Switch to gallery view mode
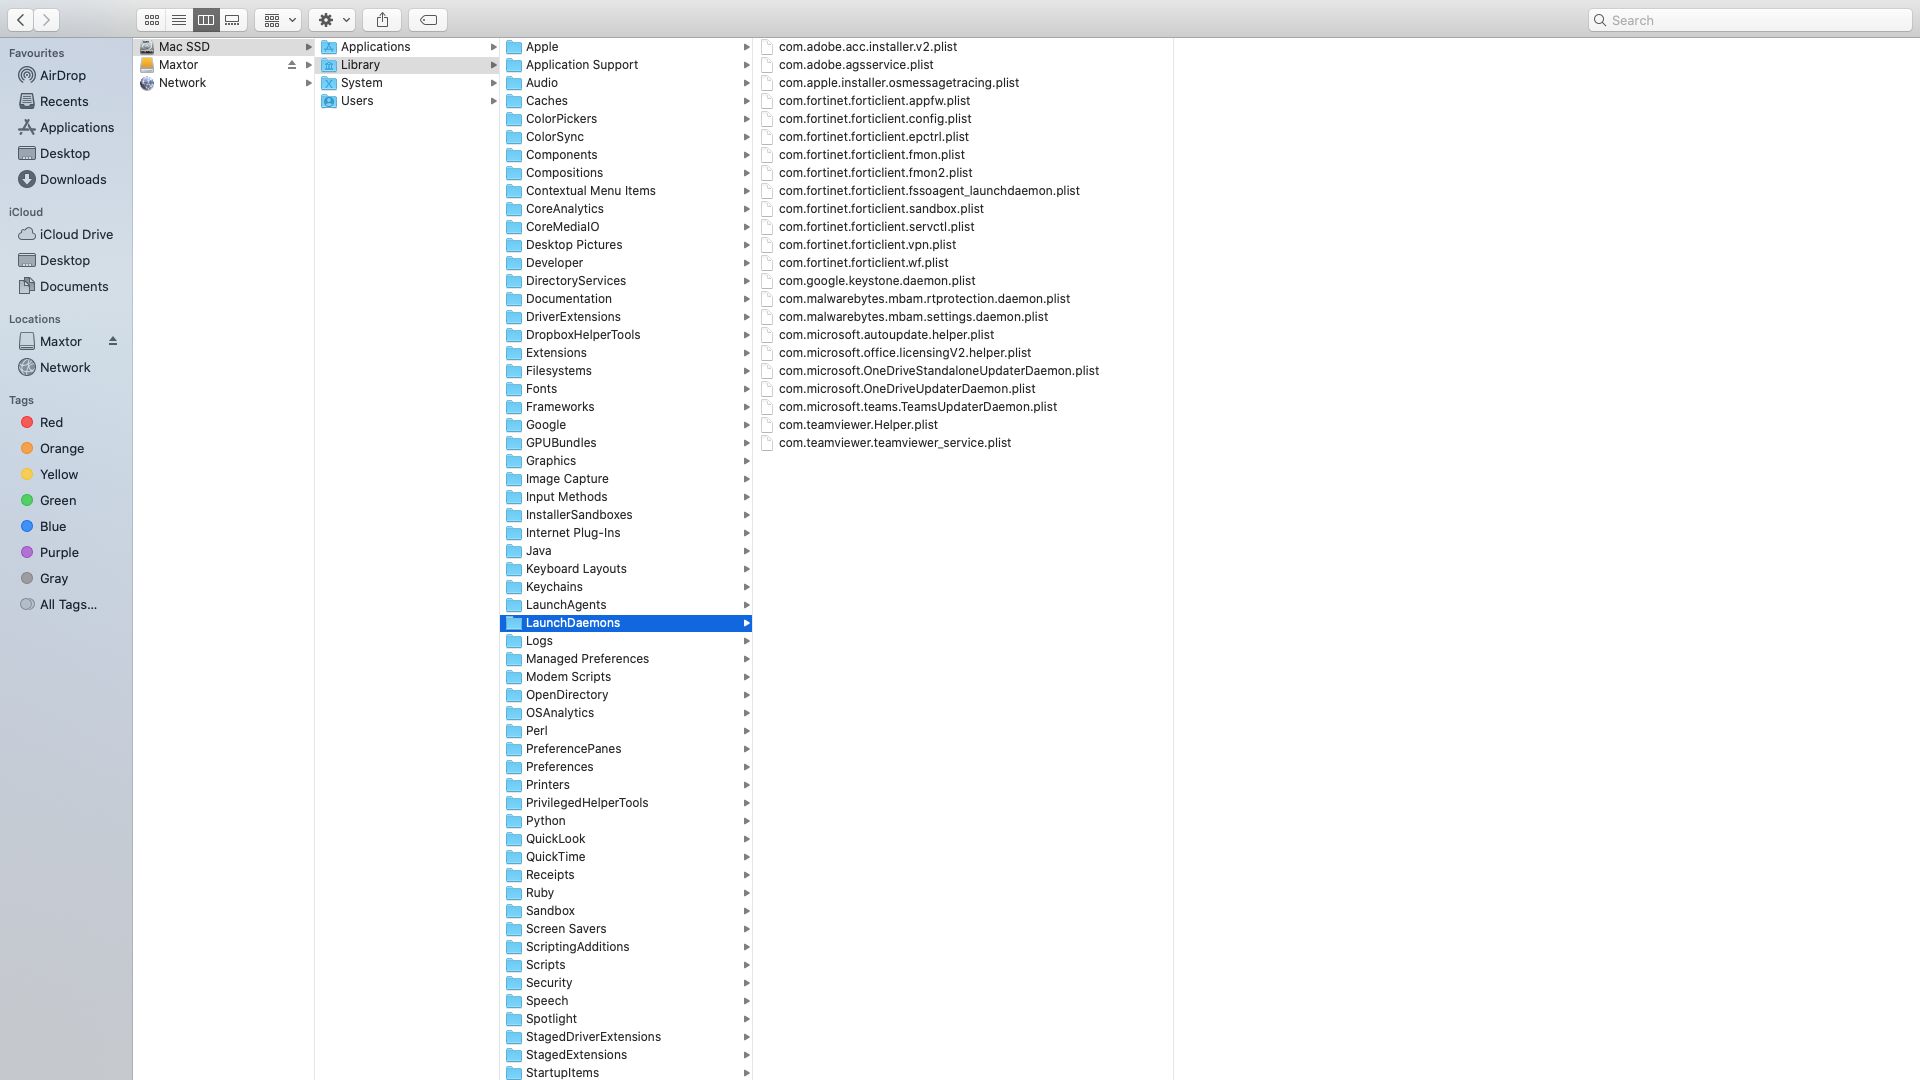The height and width of the screenshot is (1080, 1920). (x=233, y=20)
